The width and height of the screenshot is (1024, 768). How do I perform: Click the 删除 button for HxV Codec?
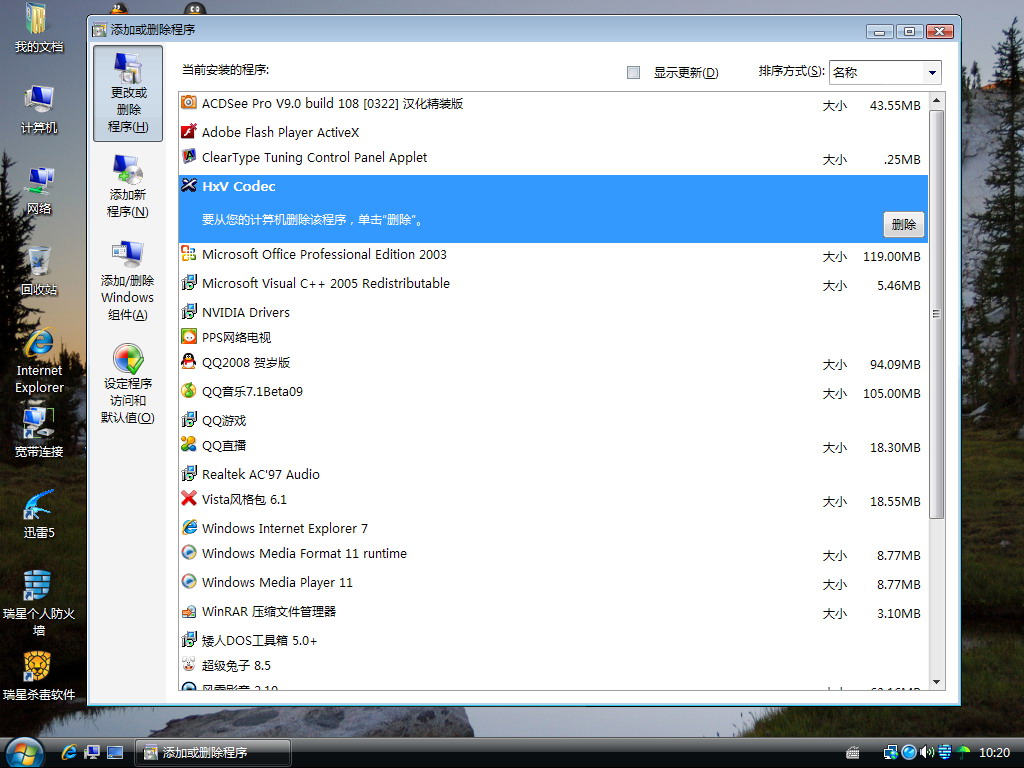click(903, 224)
